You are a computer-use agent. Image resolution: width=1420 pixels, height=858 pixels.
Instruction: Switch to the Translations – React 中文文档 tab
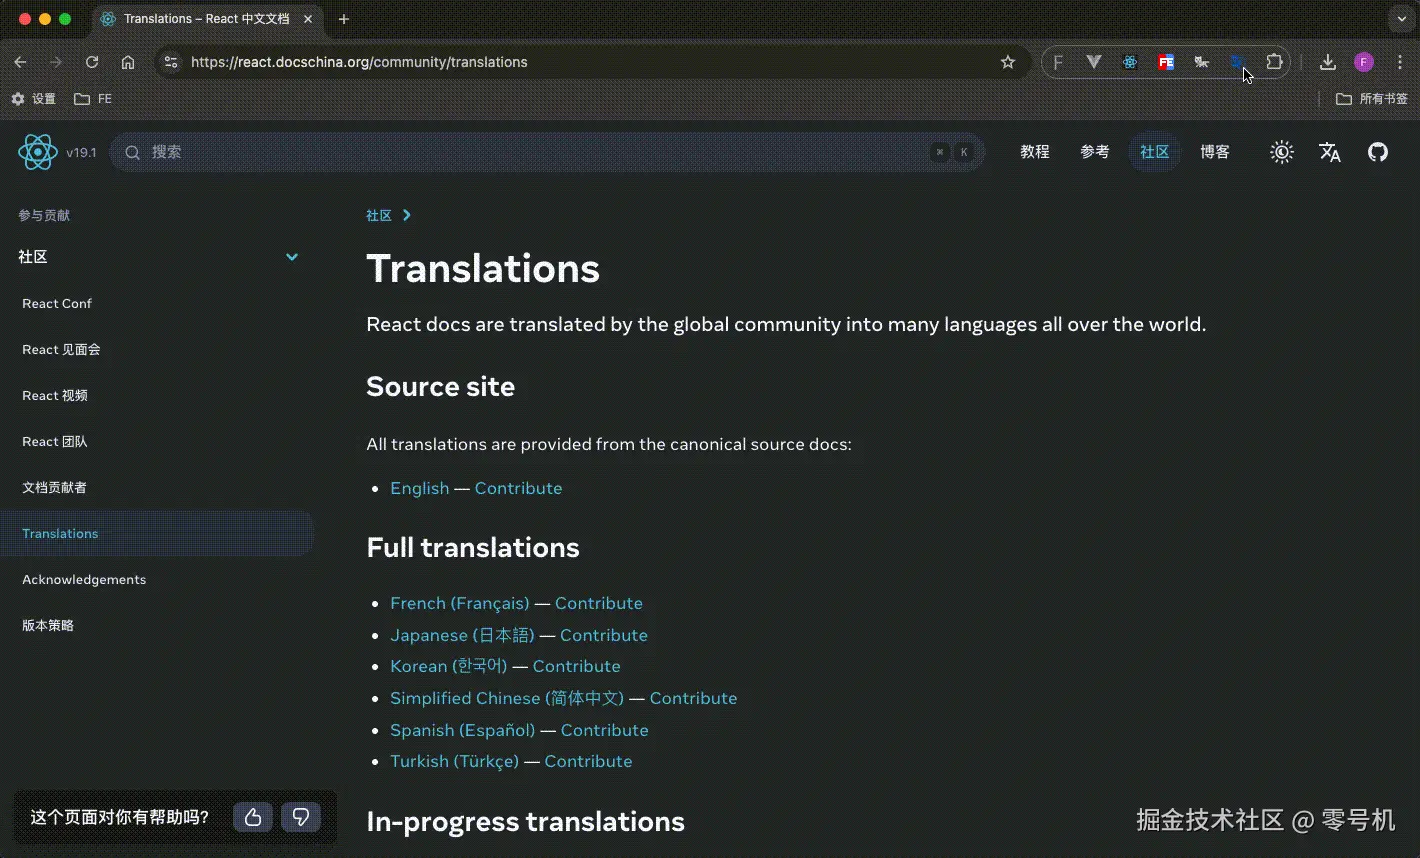point(207,19)
